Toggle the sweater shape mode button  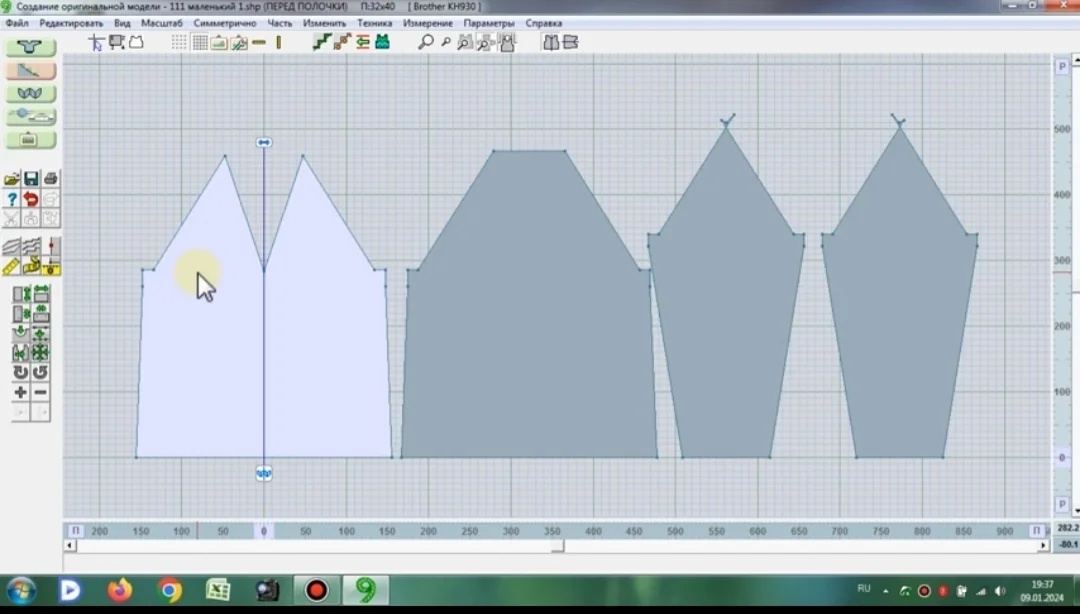pos(30,47)
